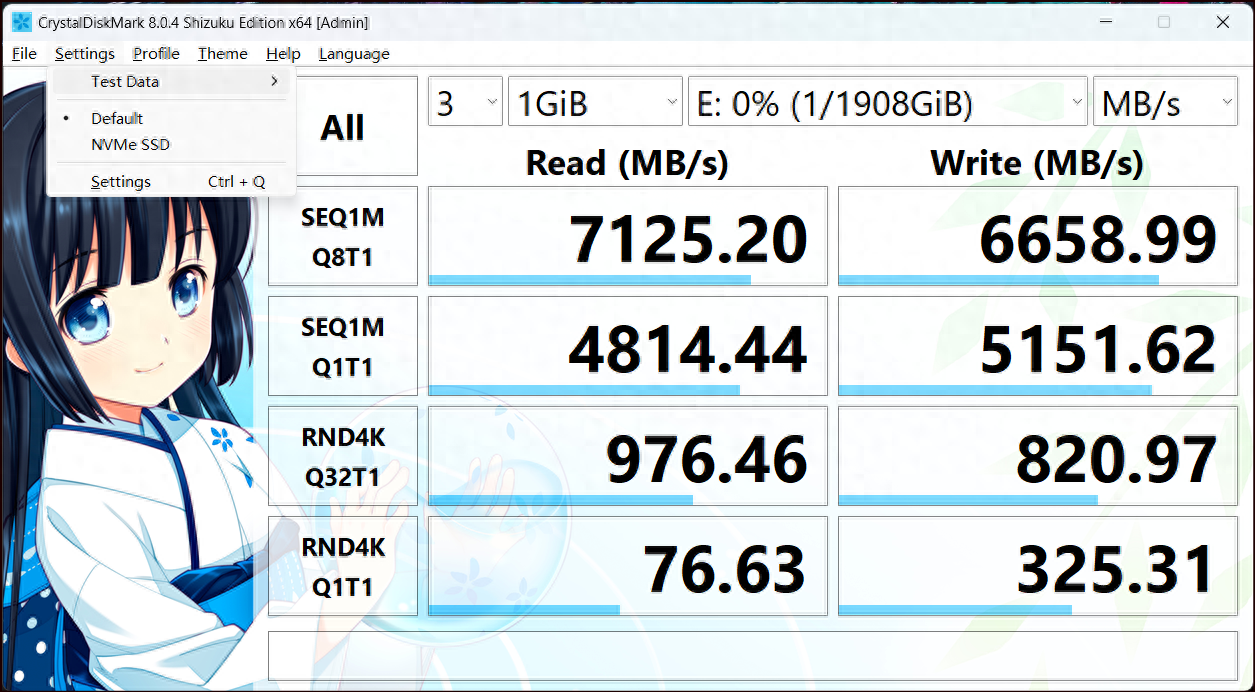Select the NVMe SSD settings option
This screenshot has width=1255, height=692.
tap(170, 144)
